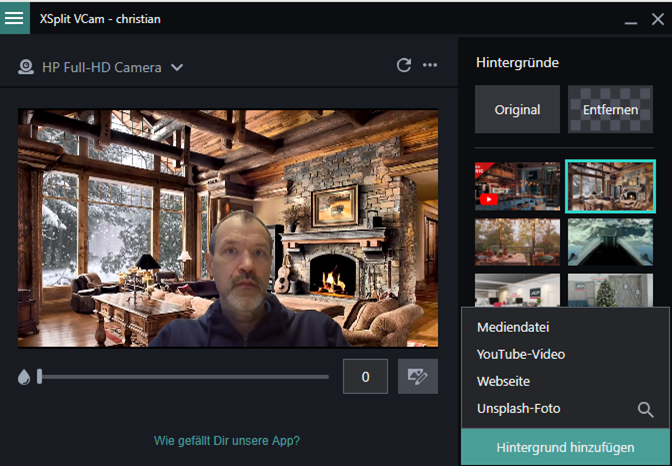Choose Entfernen to remove the background
Screen dimensions: 672x466
[x=610, y=109]
